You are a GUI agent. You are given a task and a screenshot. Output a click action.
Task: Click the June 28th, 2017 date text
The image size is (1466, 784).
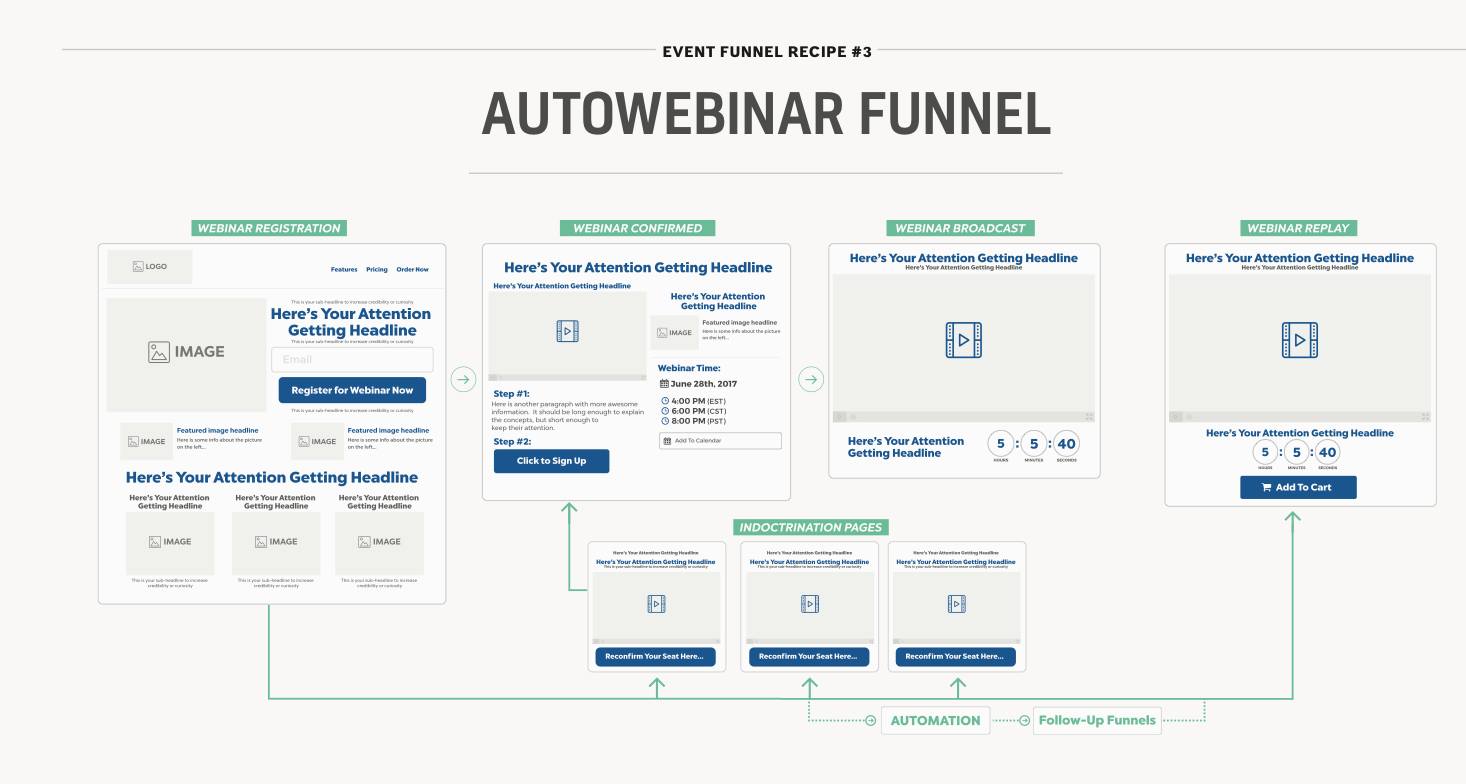click(704, 384)
